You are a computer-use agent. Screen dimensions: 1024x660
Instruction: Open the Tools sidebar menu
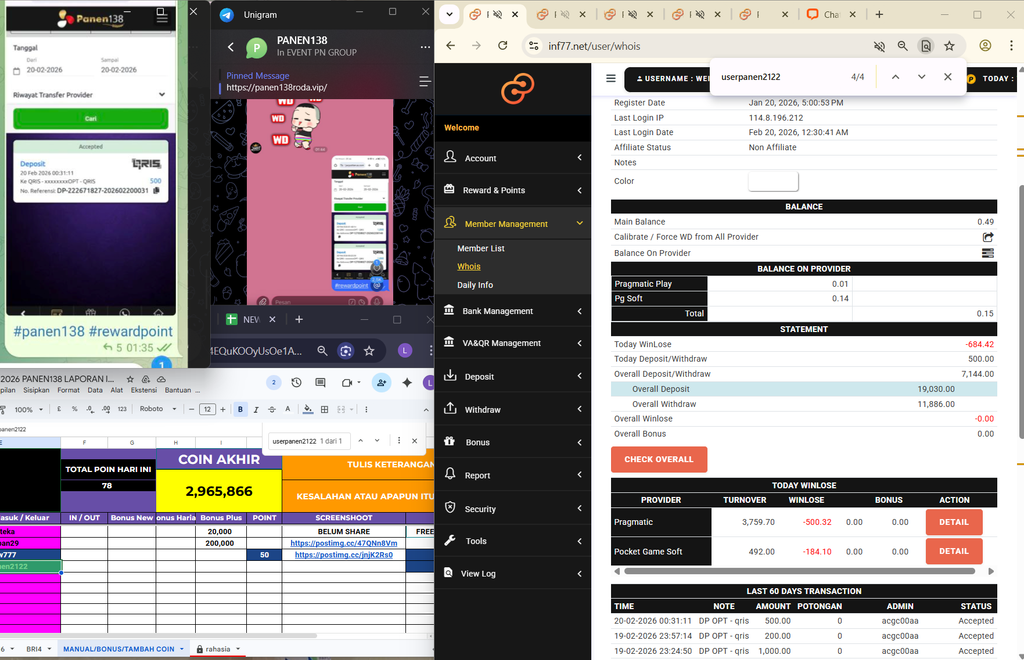[x=513, y=541]
